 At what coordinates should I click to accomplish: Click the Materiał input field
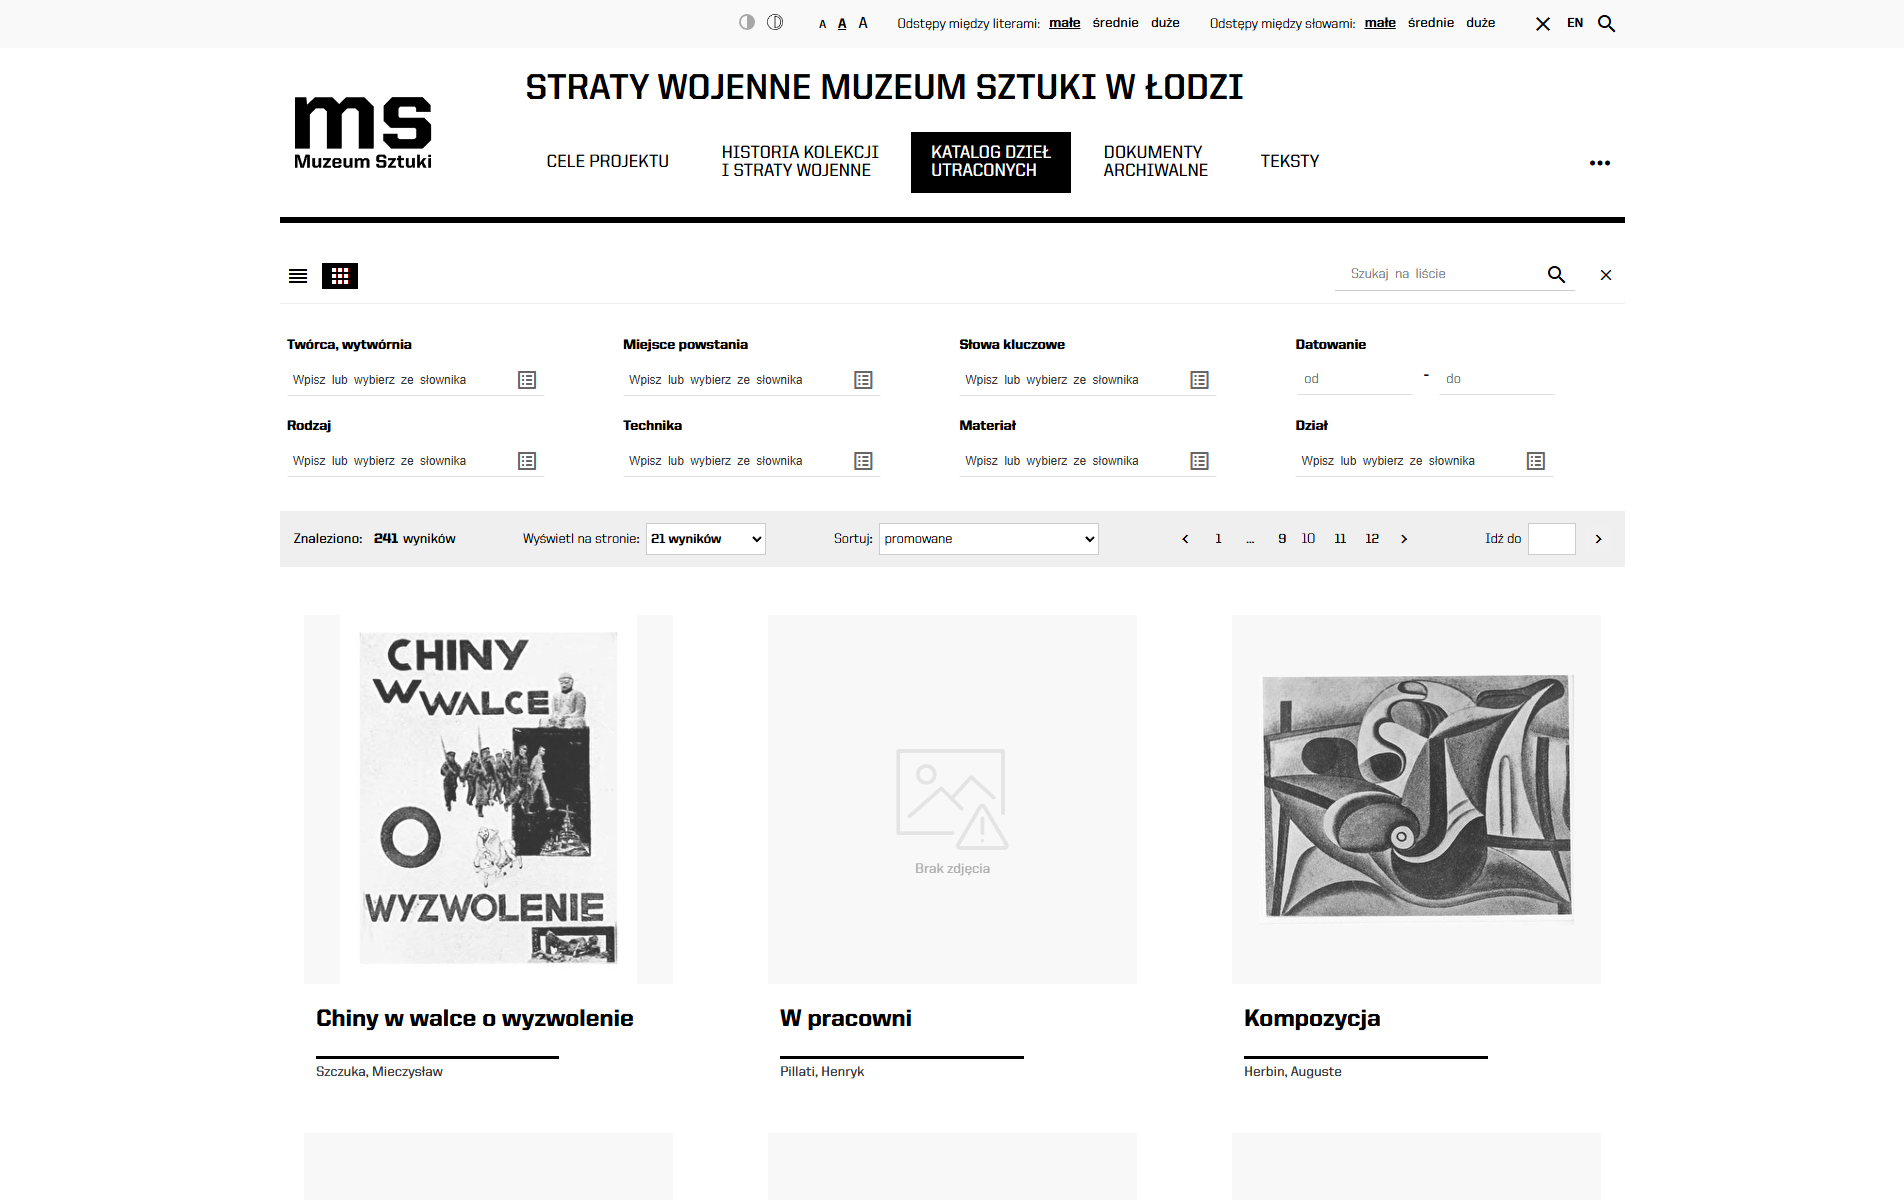click(1072, 461)
